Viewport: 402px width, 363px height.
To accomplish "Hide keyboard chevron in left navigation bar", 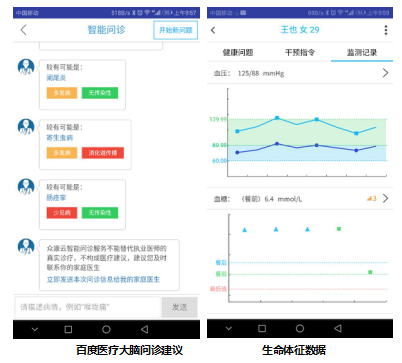I will click(35, 329).
